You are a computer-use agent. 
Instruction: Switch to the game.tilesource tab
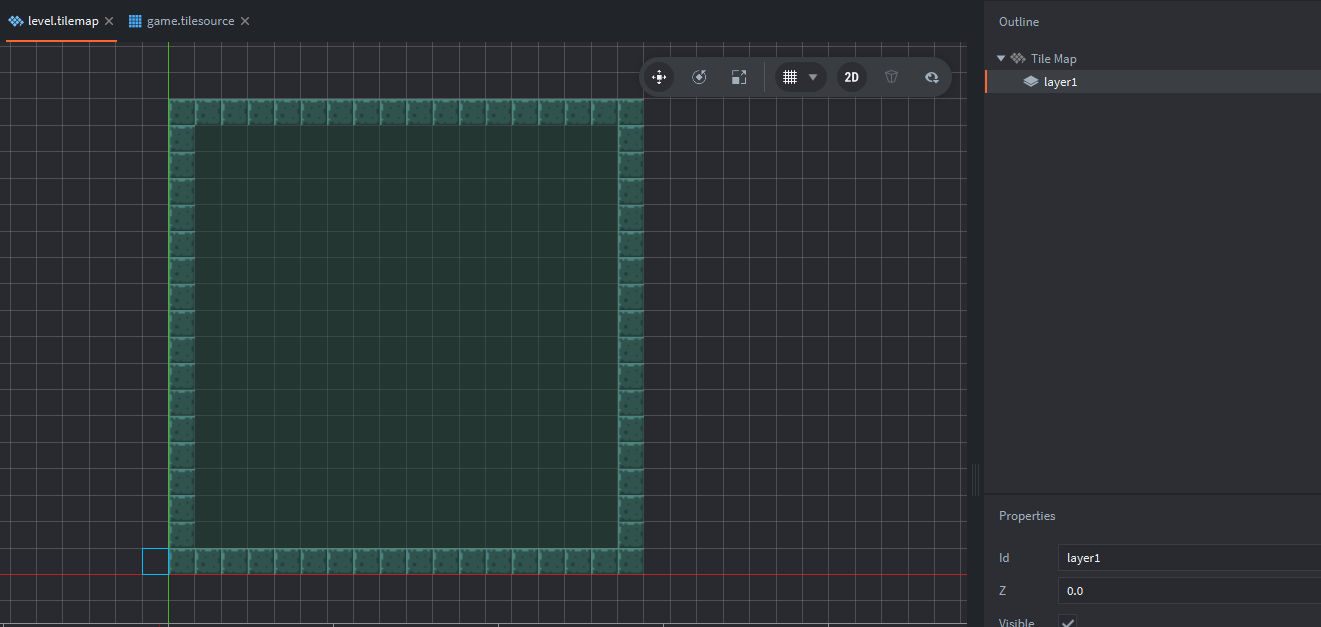click(190, 21)
